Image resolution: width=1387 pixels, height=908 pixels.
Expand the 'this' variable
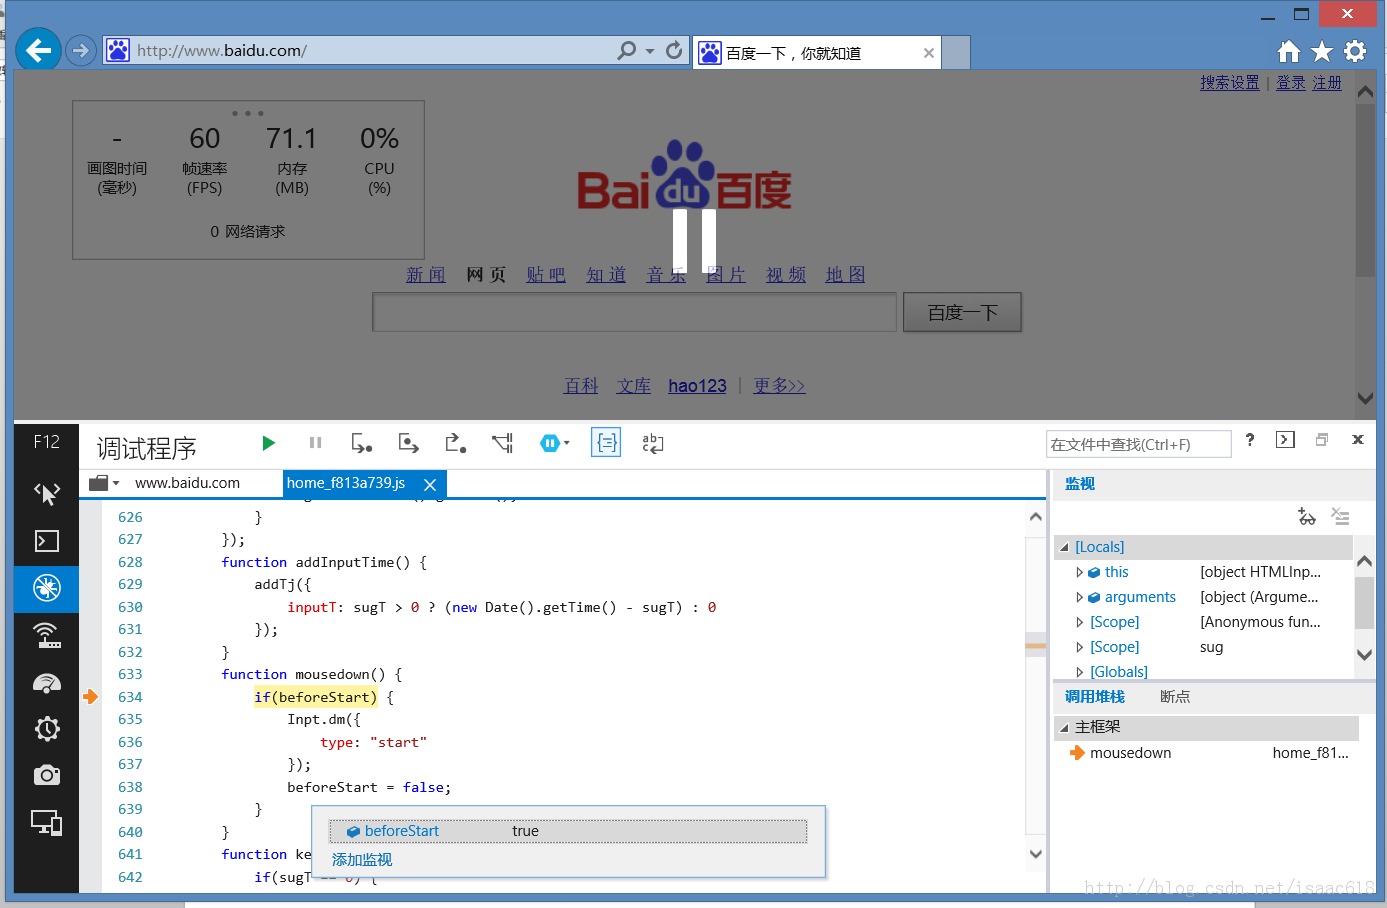click(1079, 572)
